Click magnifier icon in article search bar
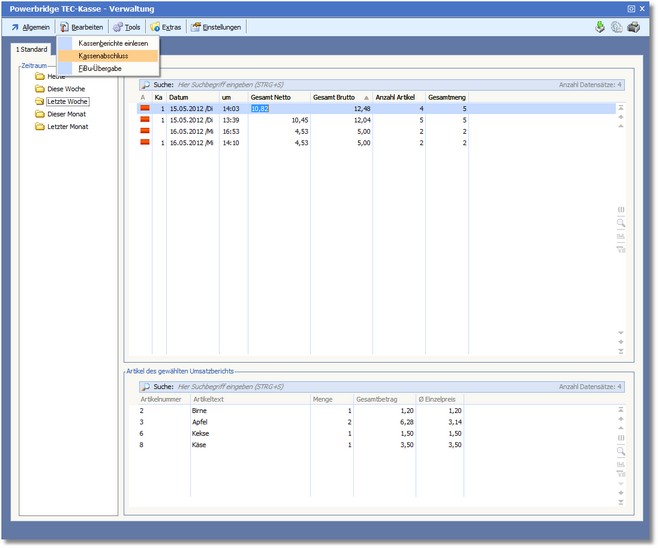The height and width of the screenshot is (548, 658). coord(146,386)
